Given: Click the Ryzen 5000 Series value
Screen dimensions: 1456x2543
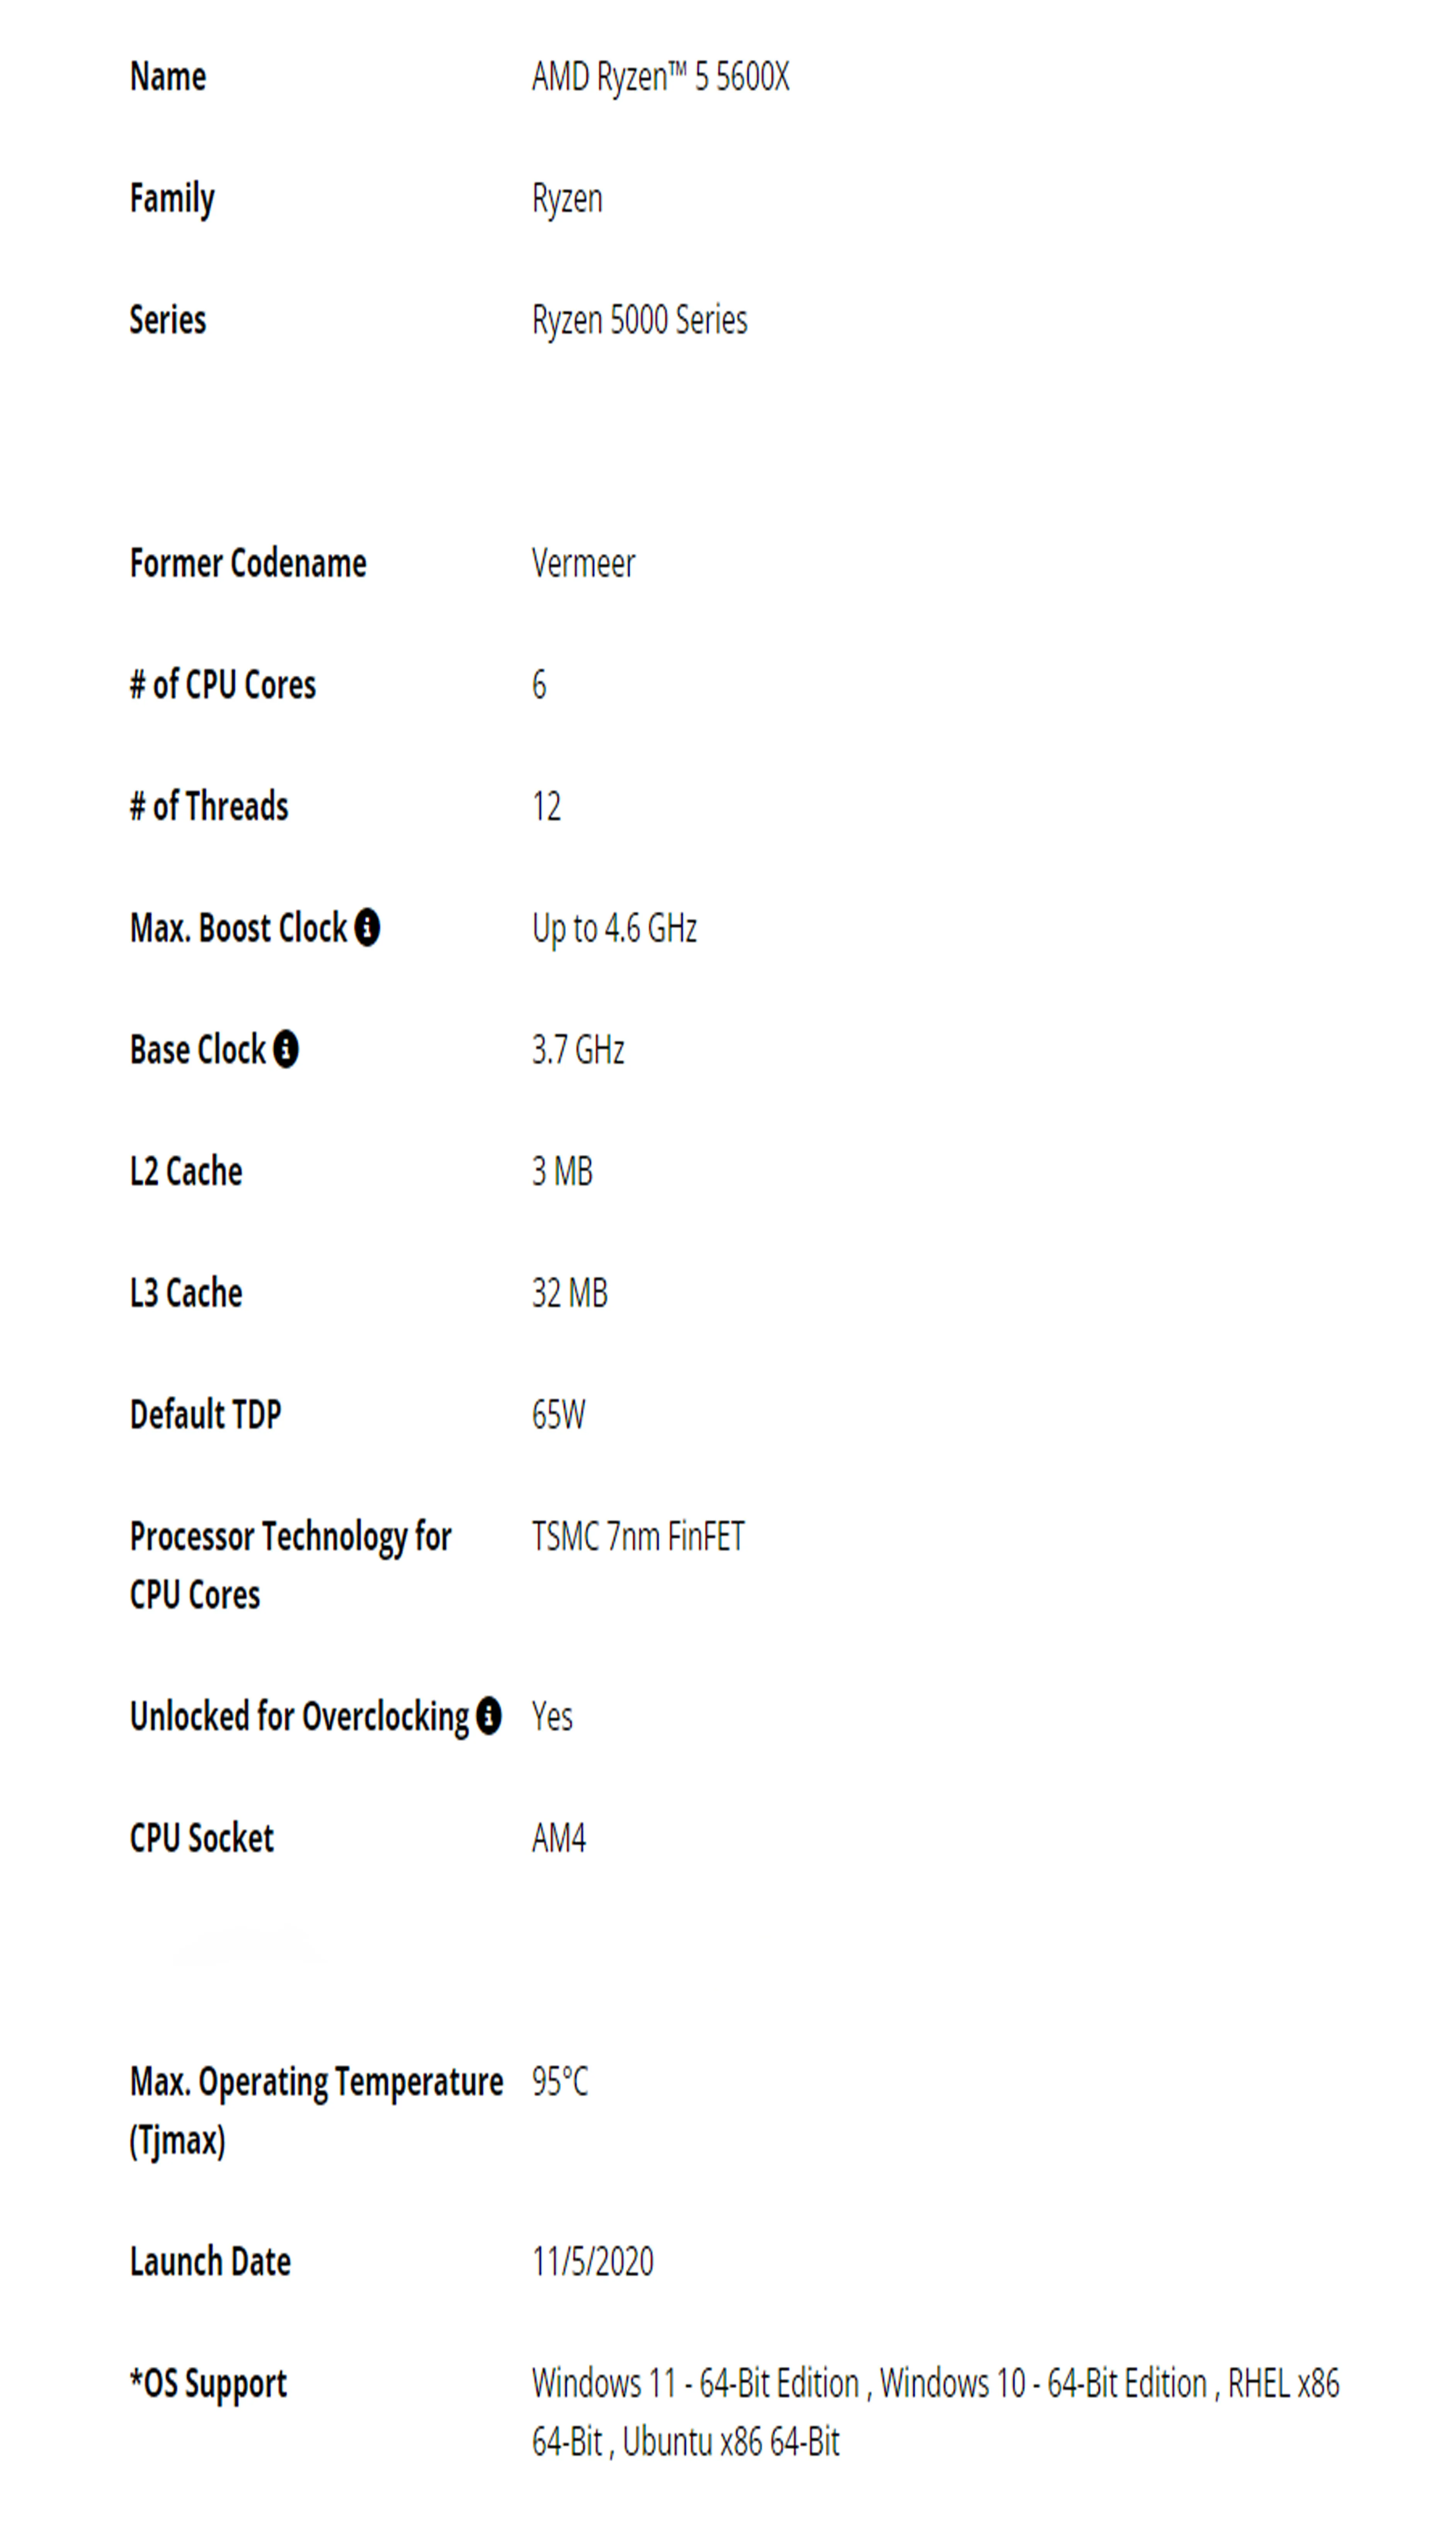Looking at the screenshot, I should 640,320.
